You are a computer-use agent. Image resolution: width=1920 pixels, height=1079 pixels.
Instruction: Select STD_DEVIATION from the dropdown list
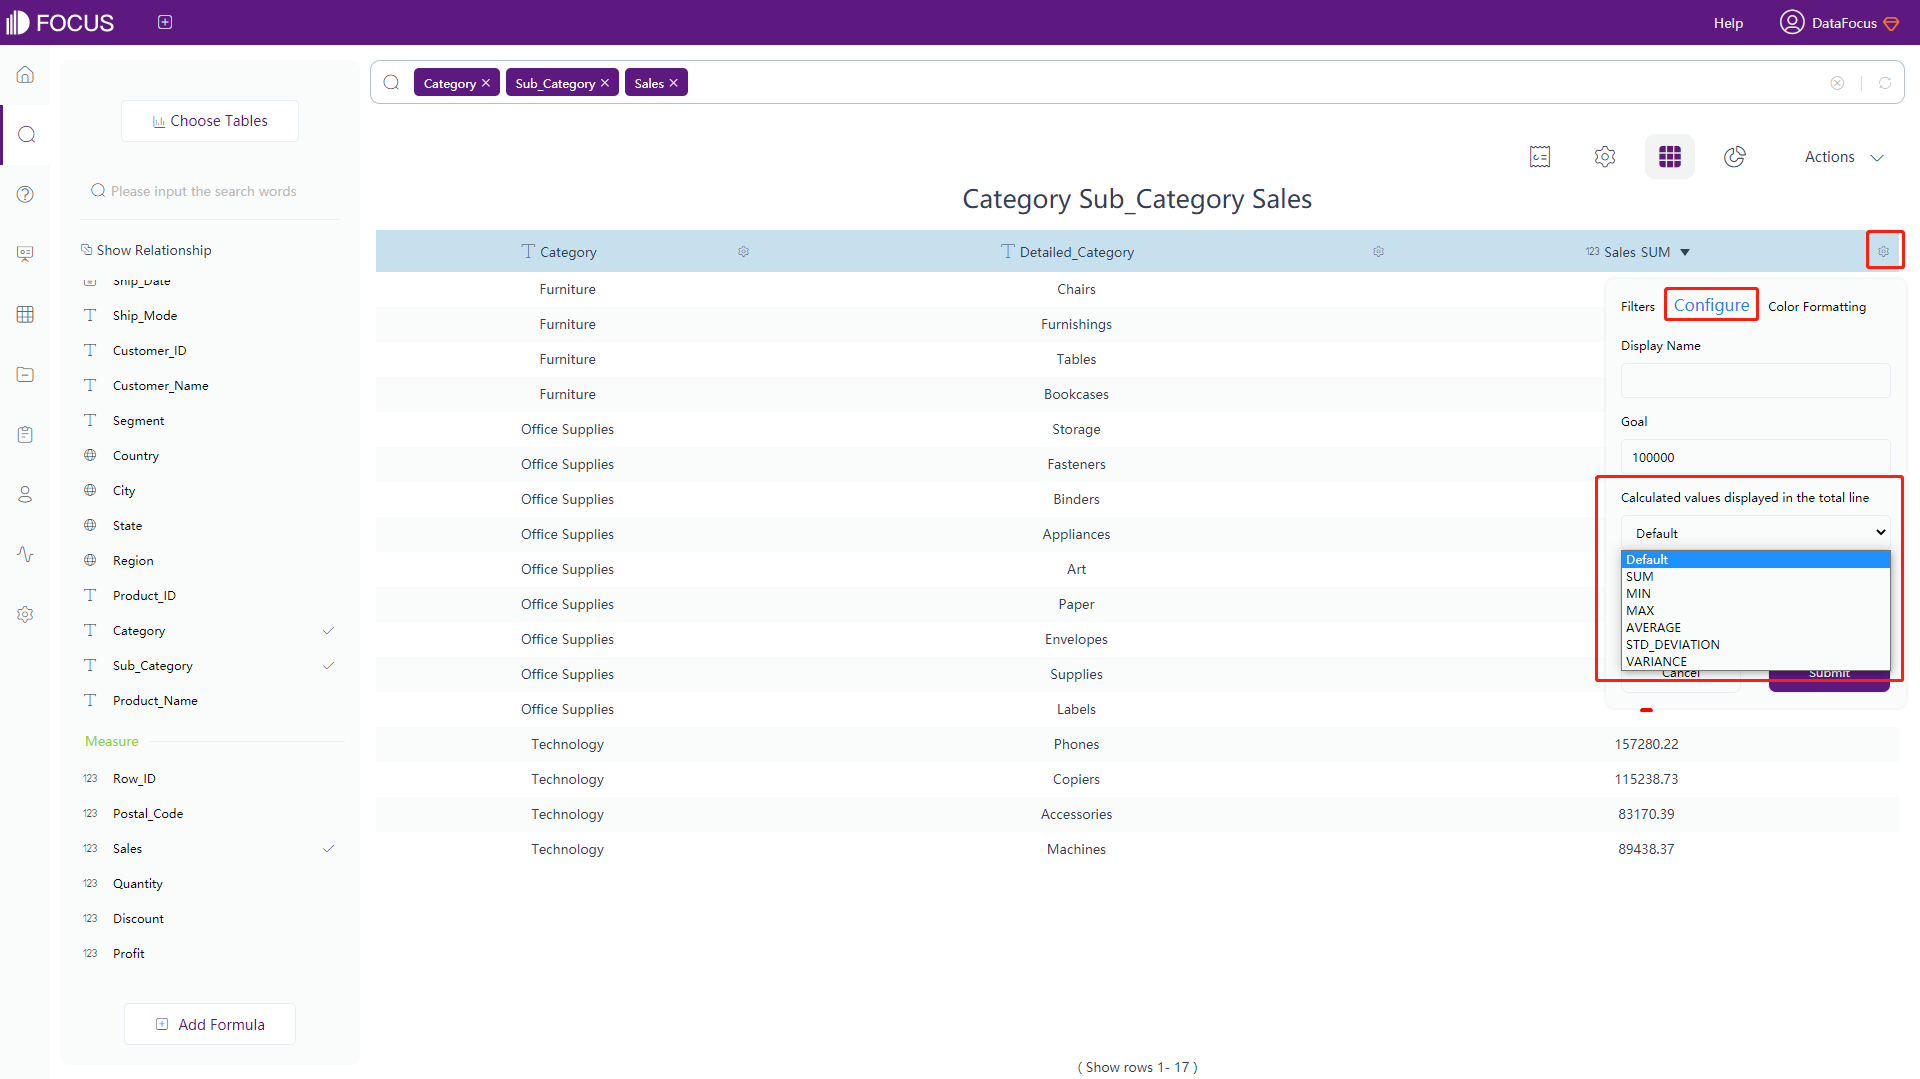click(x=1755, y=645)
